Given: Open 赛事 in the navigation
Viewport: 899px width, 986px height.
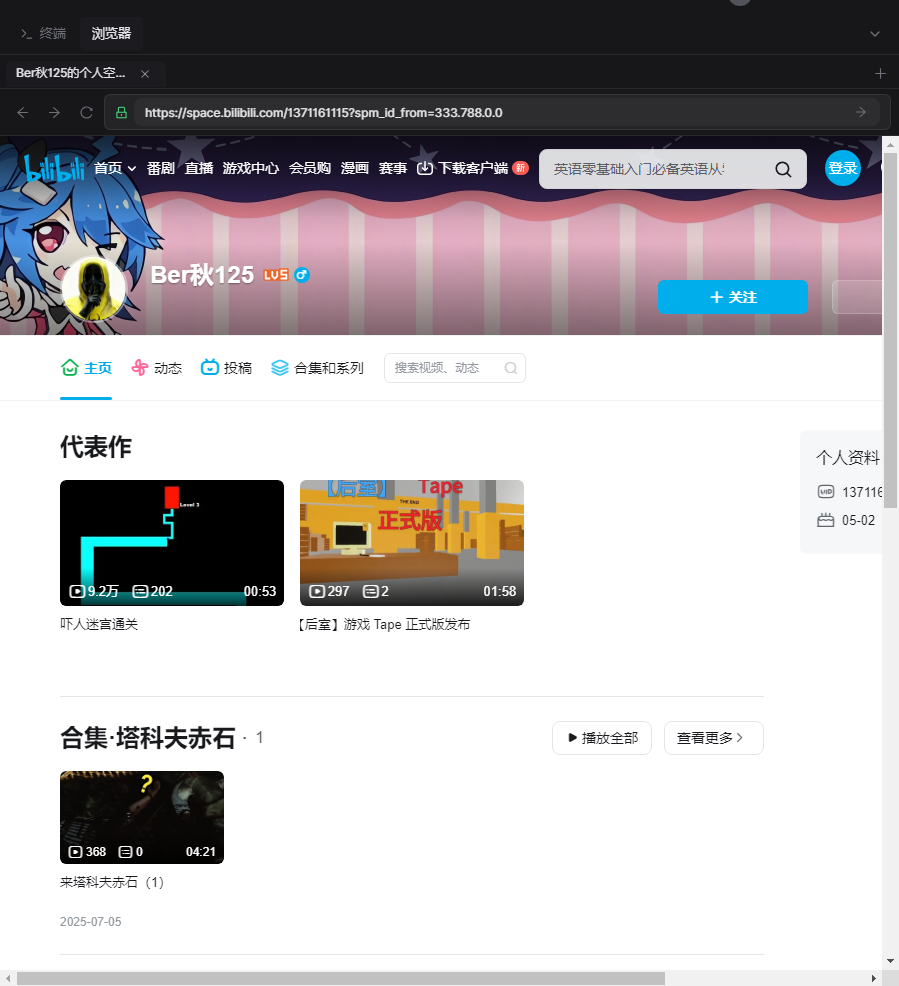Looking at the screenshot, I should (393, 168).
